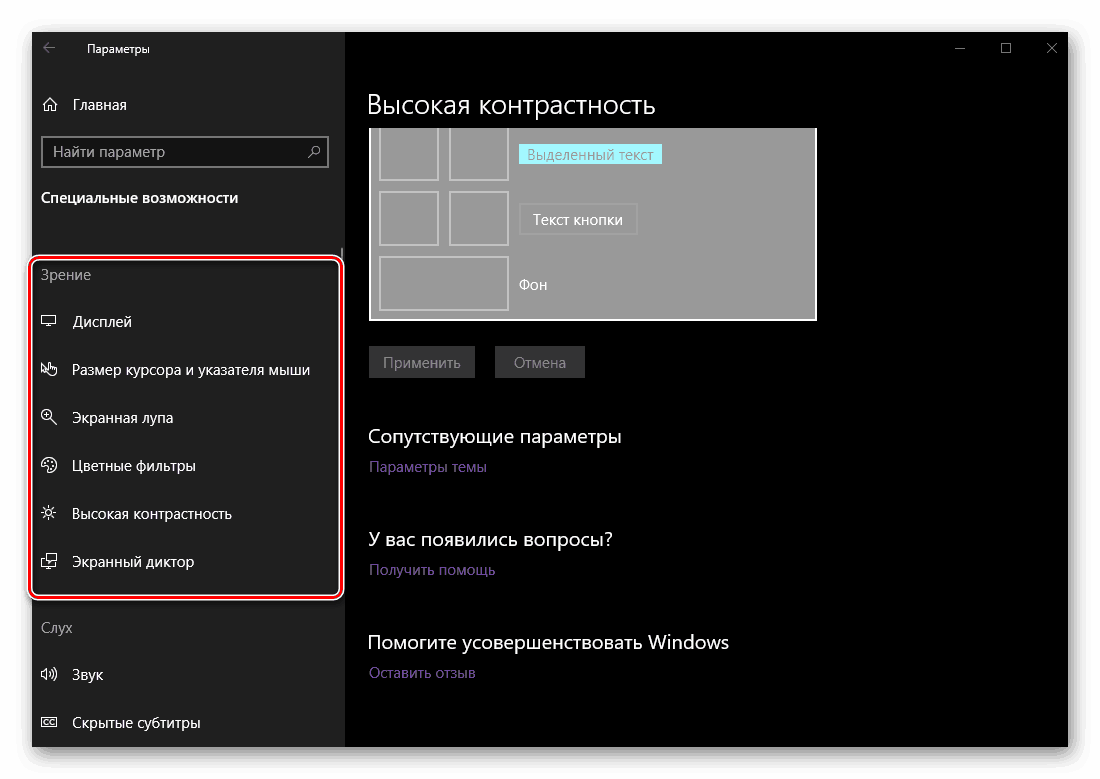Click the Слух category heading
The image size is (1100, 779).
tap(57, 627)
